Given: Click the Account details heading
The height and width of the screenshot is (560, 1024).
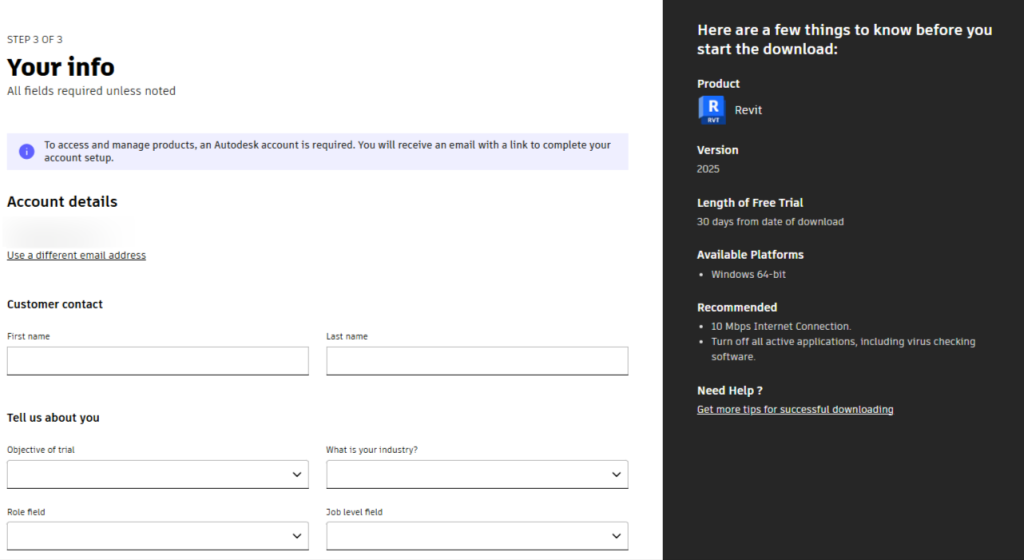Looking at the screenshot, I should [x=62, y=202].
